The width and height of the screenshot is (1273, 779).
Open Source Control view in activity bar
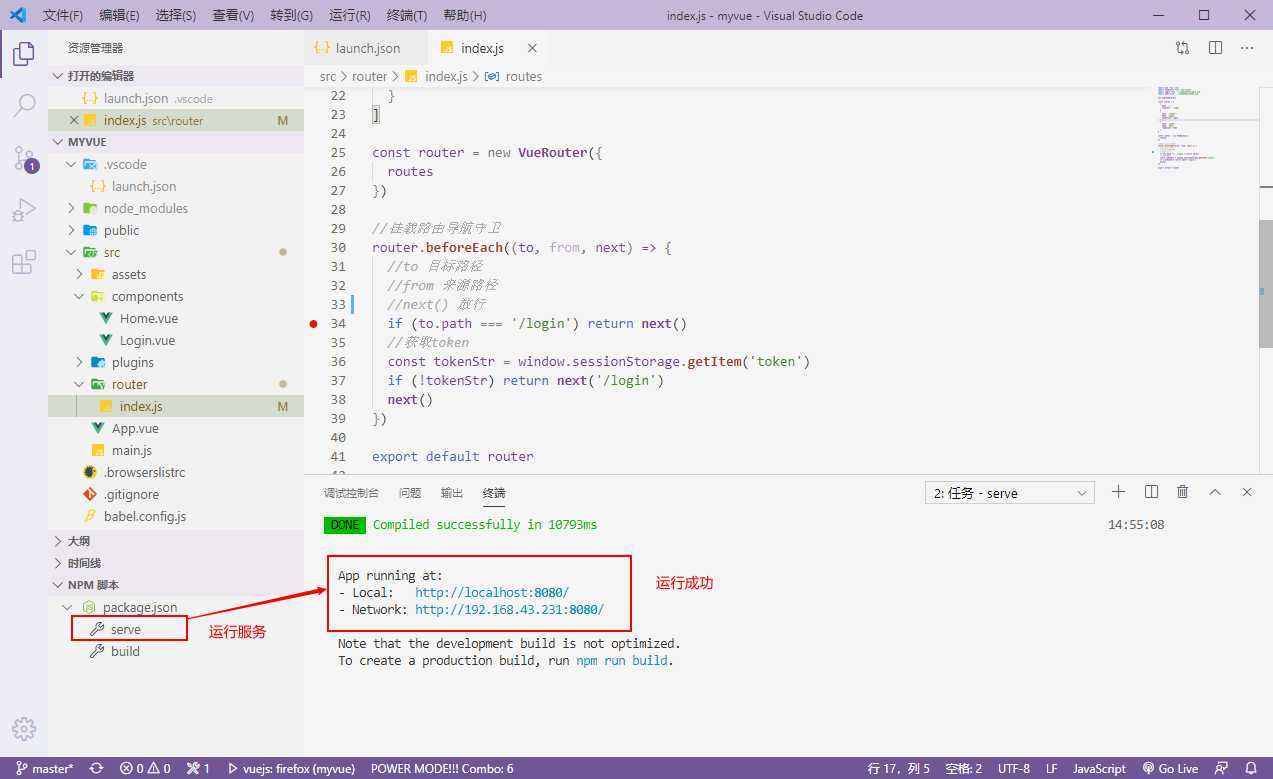point(24,158)
